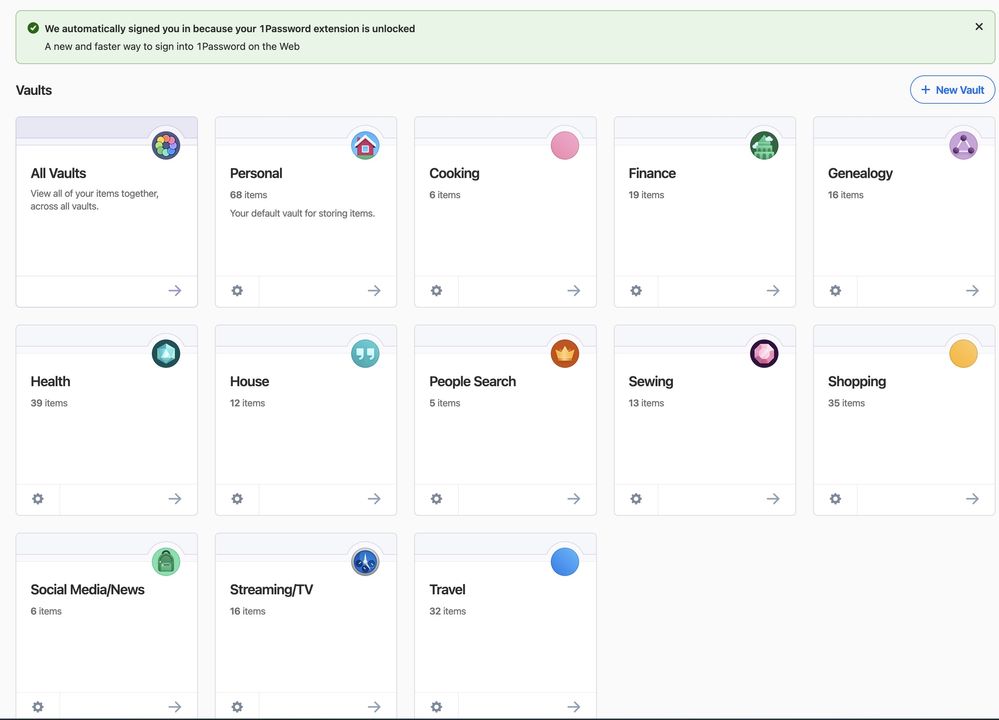Image resolution: width=999 pixels, height=720 pixels.
Task: Click arrow to open All Vaults
Action: (175, 291)
